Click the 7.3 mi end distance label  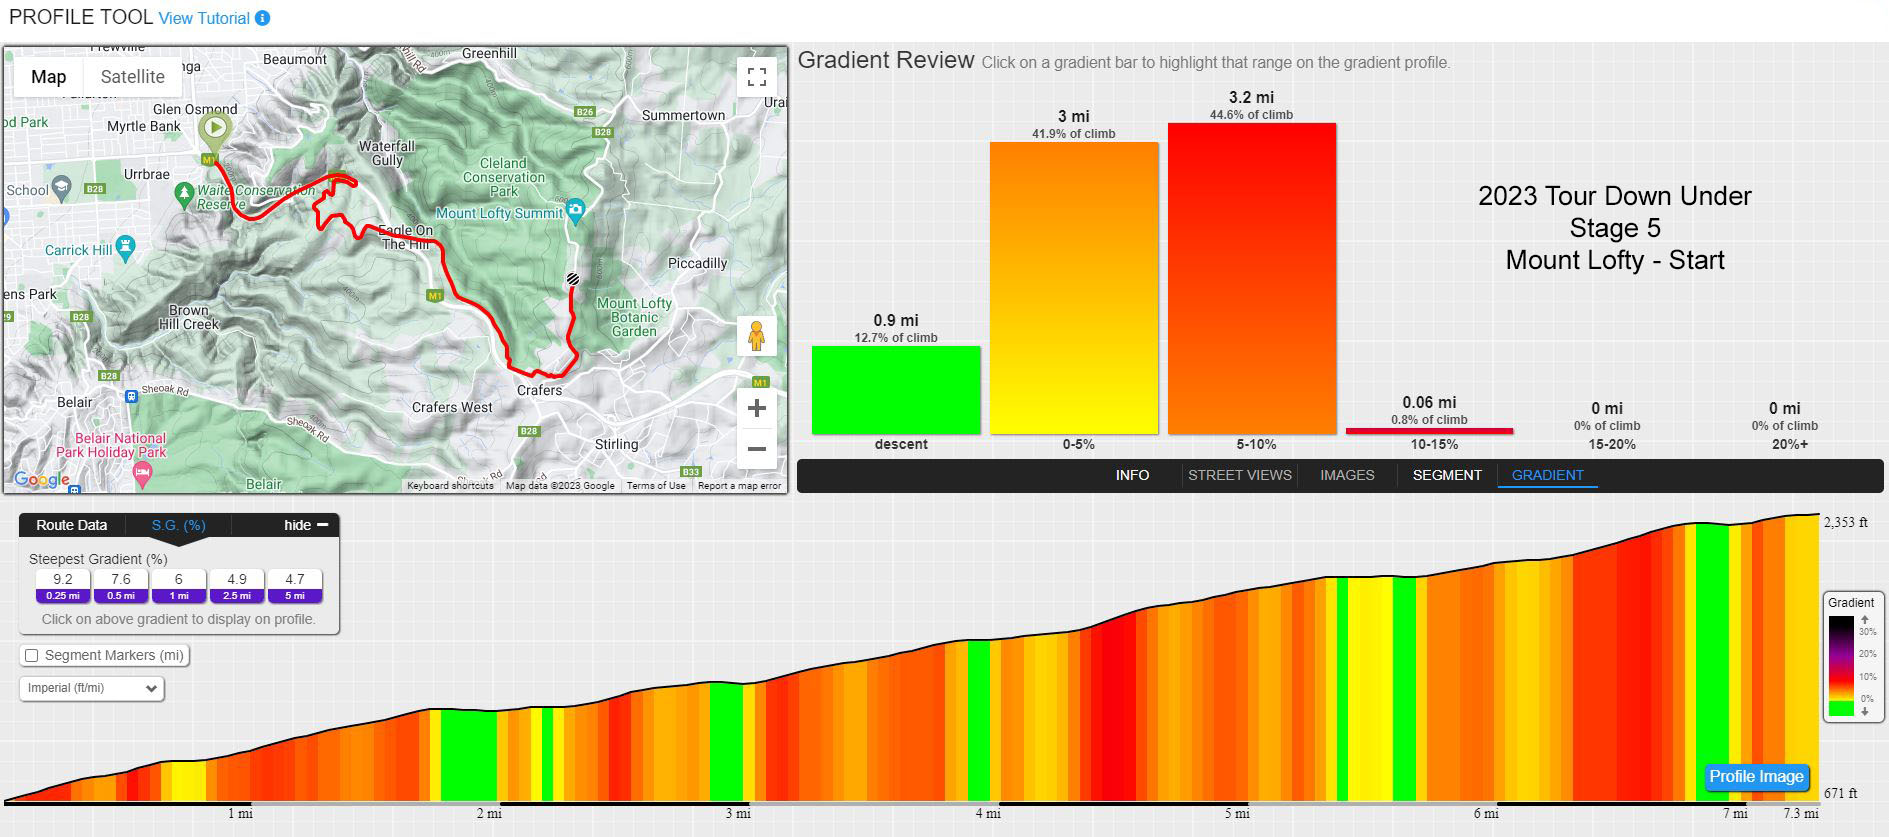(x=1799, y=814)
